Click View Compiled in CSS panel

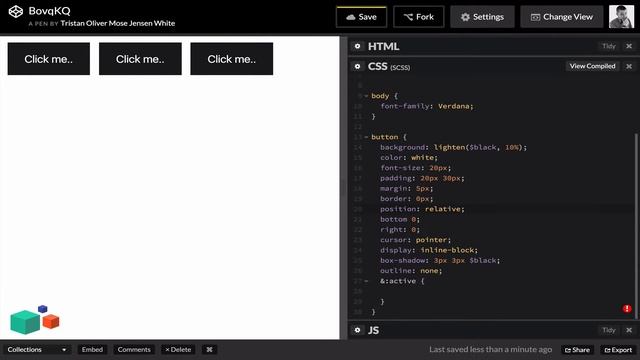pyautogui.click(x=592, y=66)
